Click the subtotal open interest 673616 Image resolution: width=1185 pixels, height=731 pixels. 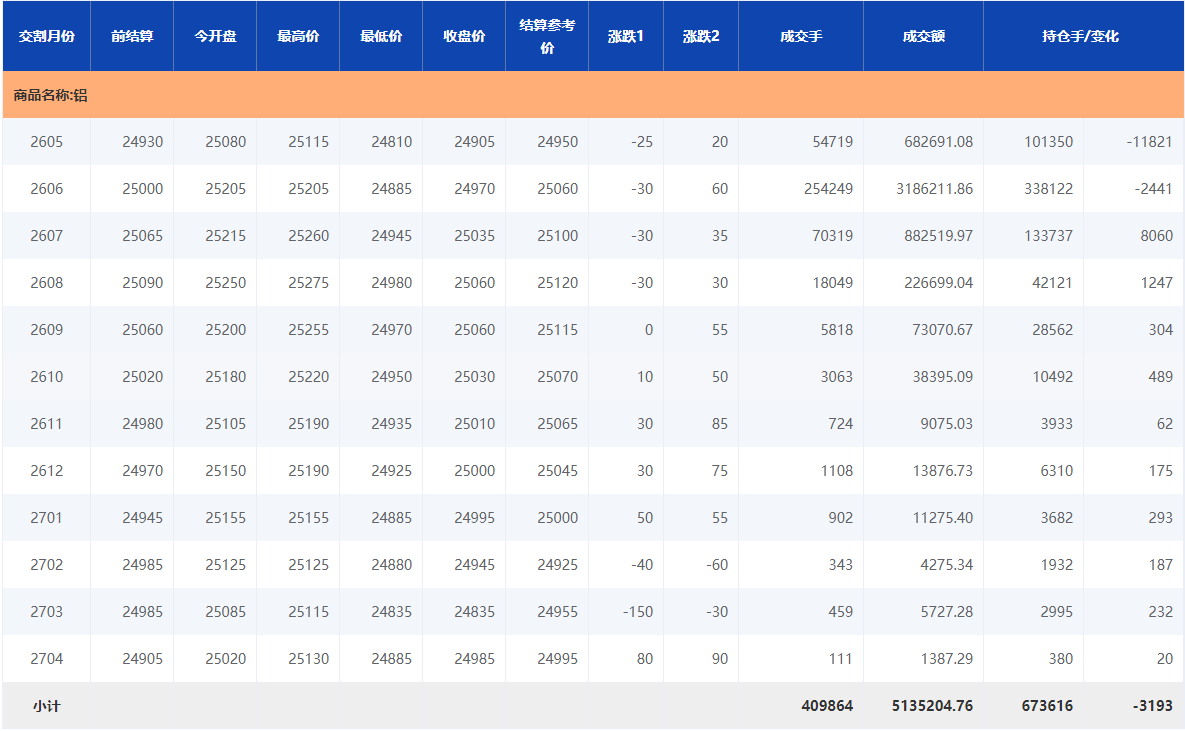[1047, 706]
